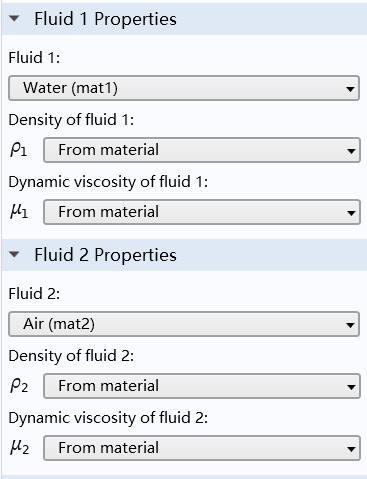This screenshot has height=479, width=367.
Task: Open dynamic viscosity of fluid 2 dropdown
Action: (202, 448)
